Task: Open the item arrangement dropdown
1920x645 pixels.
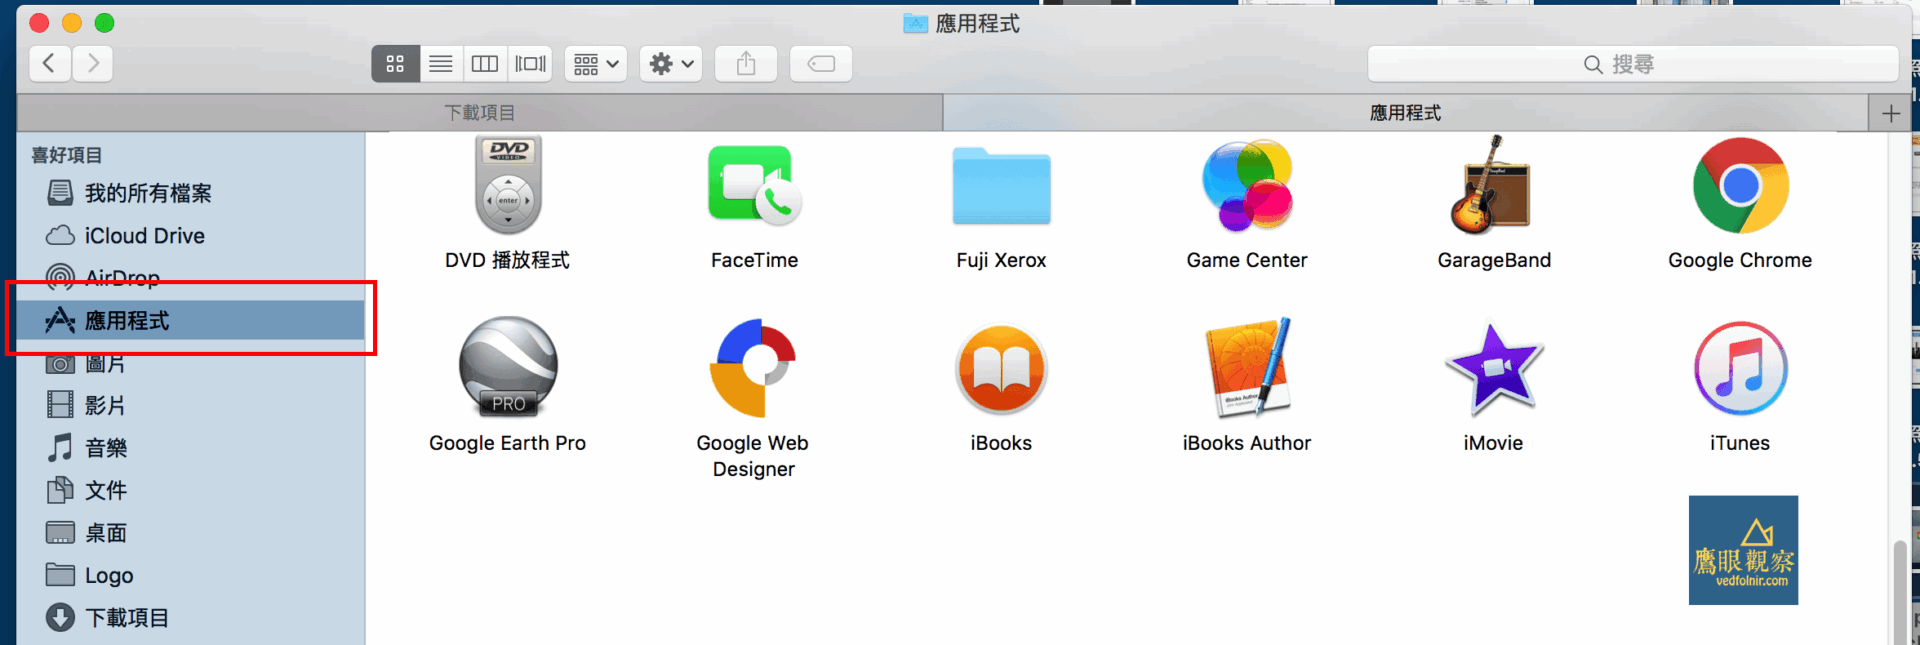Action: 596,64
